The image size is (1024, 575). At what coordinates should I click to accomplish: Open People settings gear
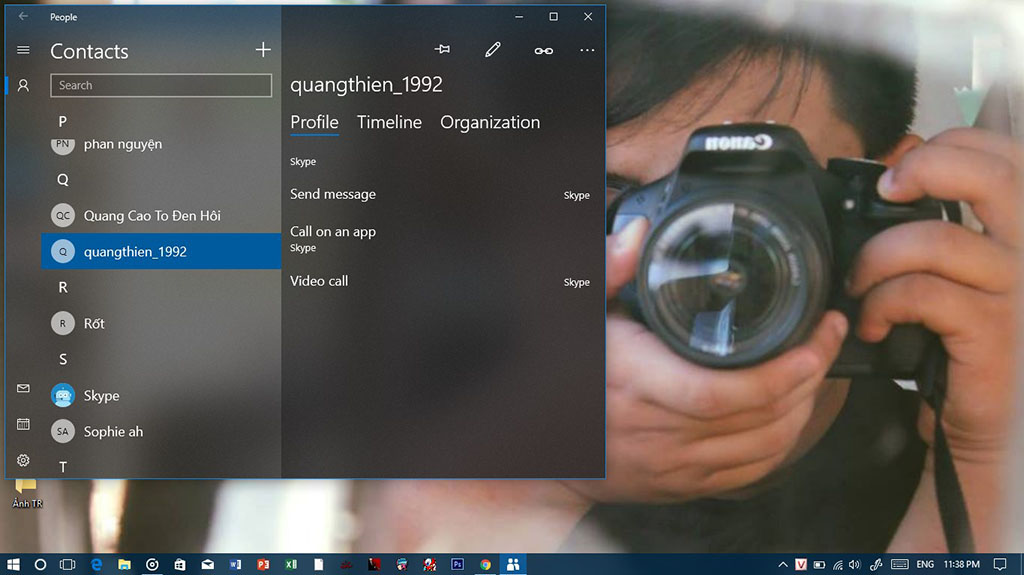click(x=24, y=461)
